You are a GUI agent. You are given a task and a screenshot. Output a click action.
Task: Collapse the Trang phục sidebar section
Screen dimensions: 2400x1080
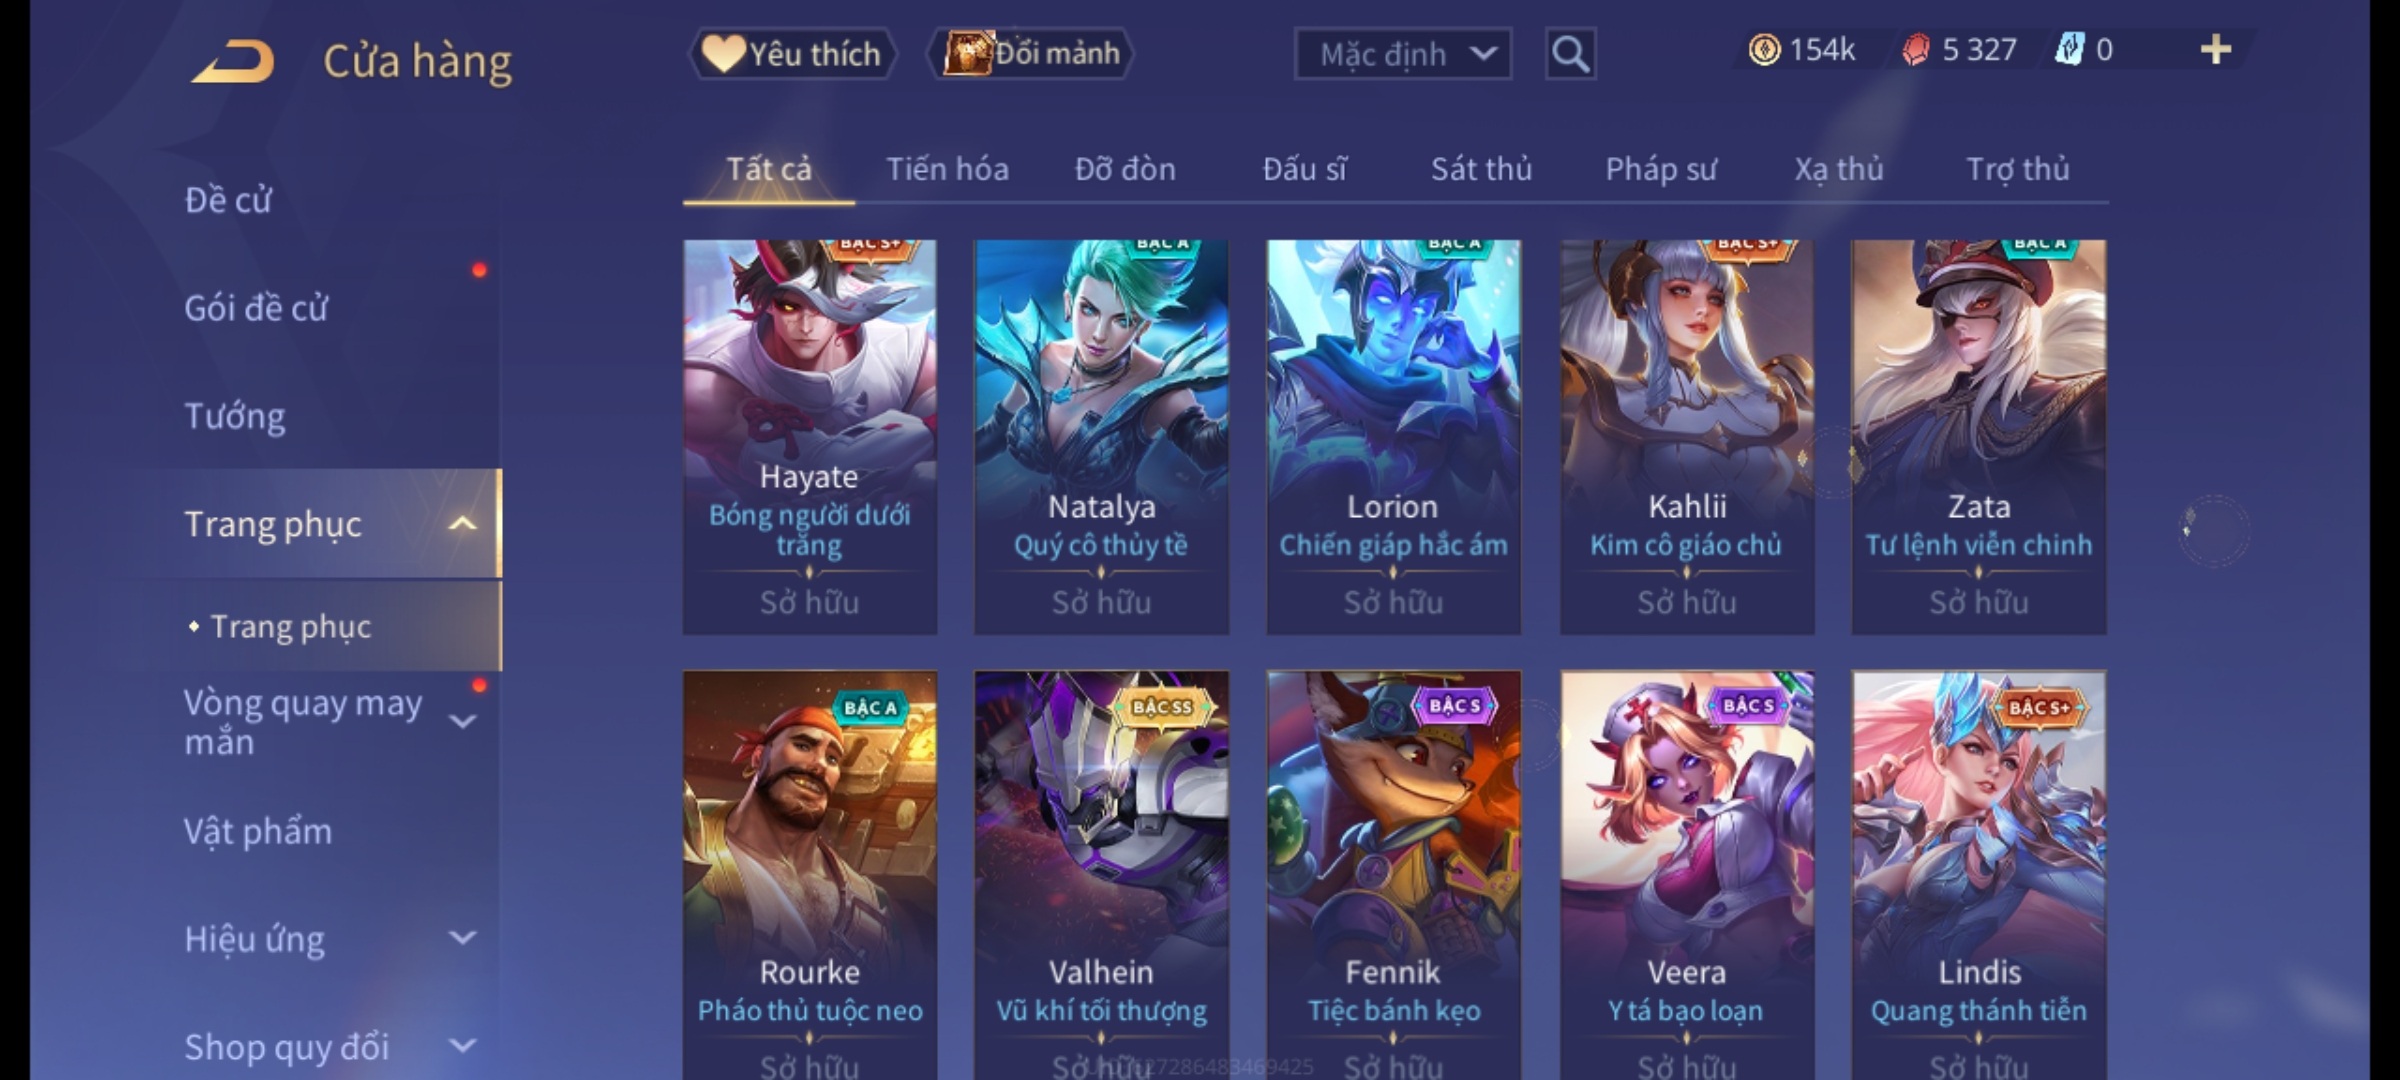coord(462,523)
